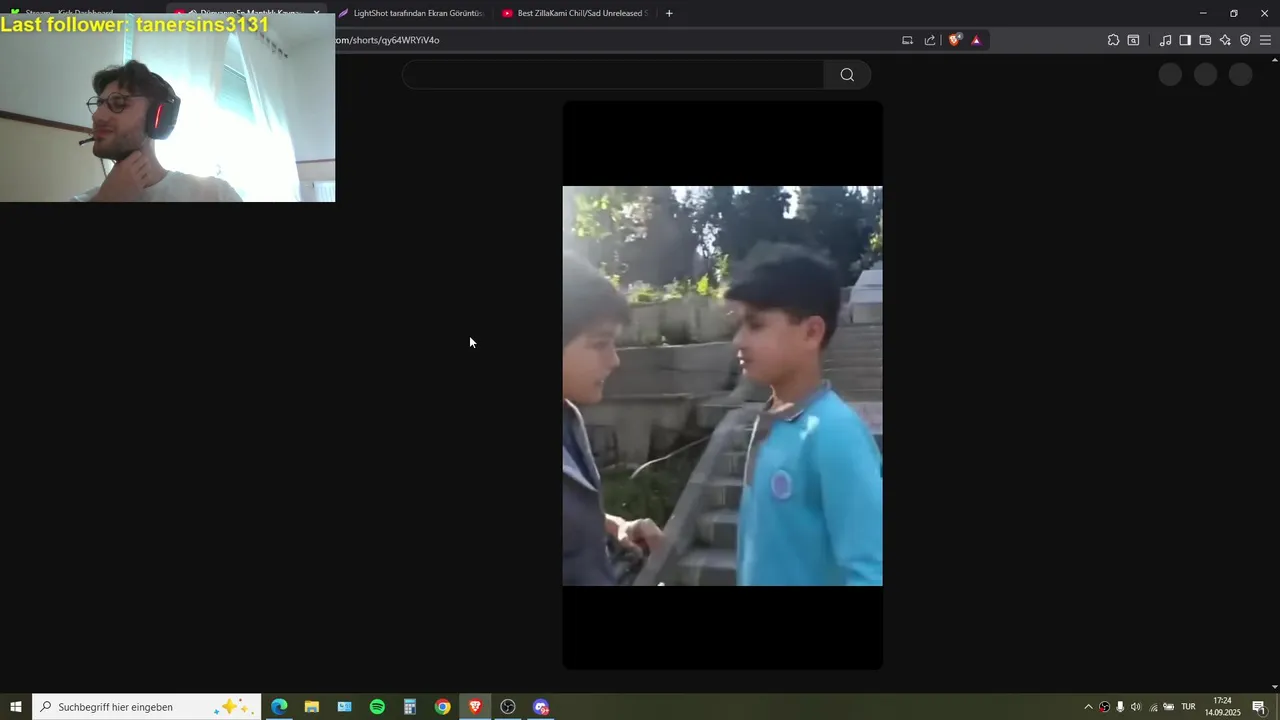Switch to the LightShot tarafından Ekran Görüntüsü tab
Viewport: 1280px width, 720px height.
click(411, 13)
